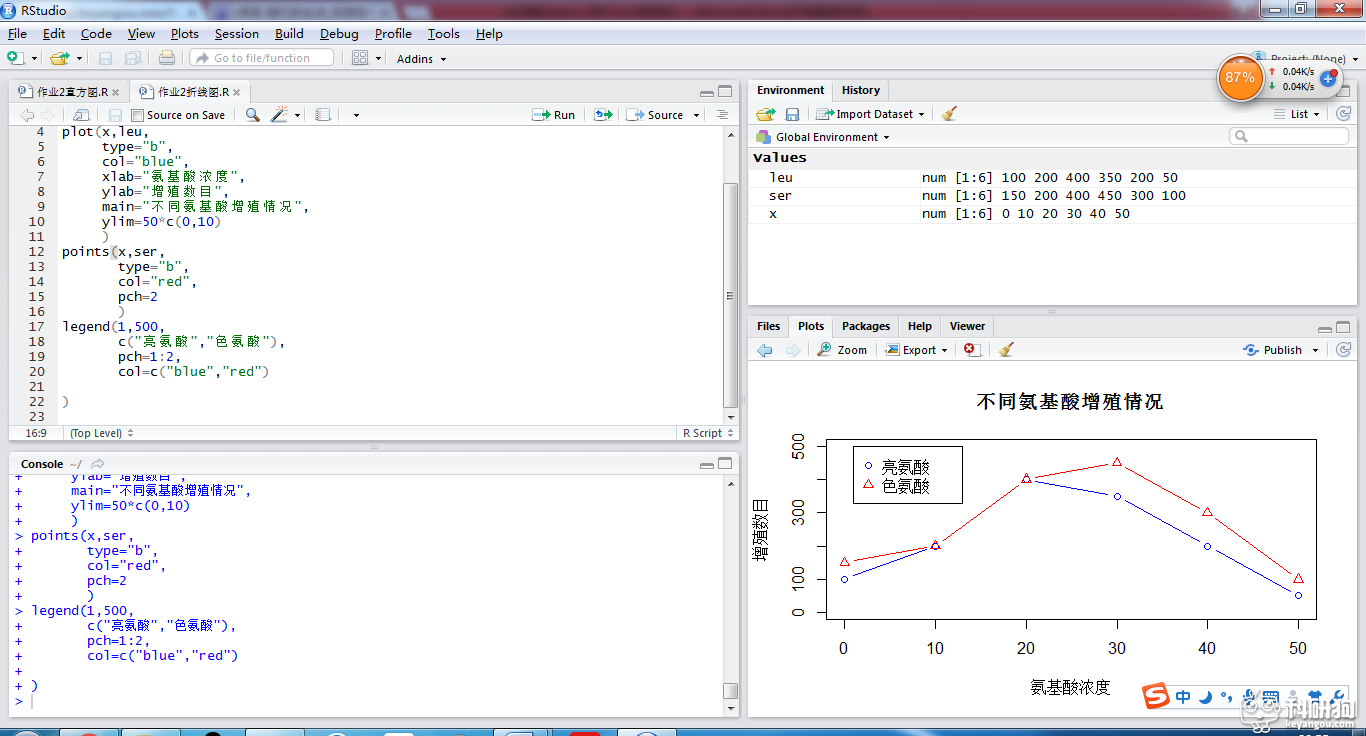Expand recent files arrow beside Open File
The width and height of the screenshot is (1366, 736).
(x=80, y=59)
